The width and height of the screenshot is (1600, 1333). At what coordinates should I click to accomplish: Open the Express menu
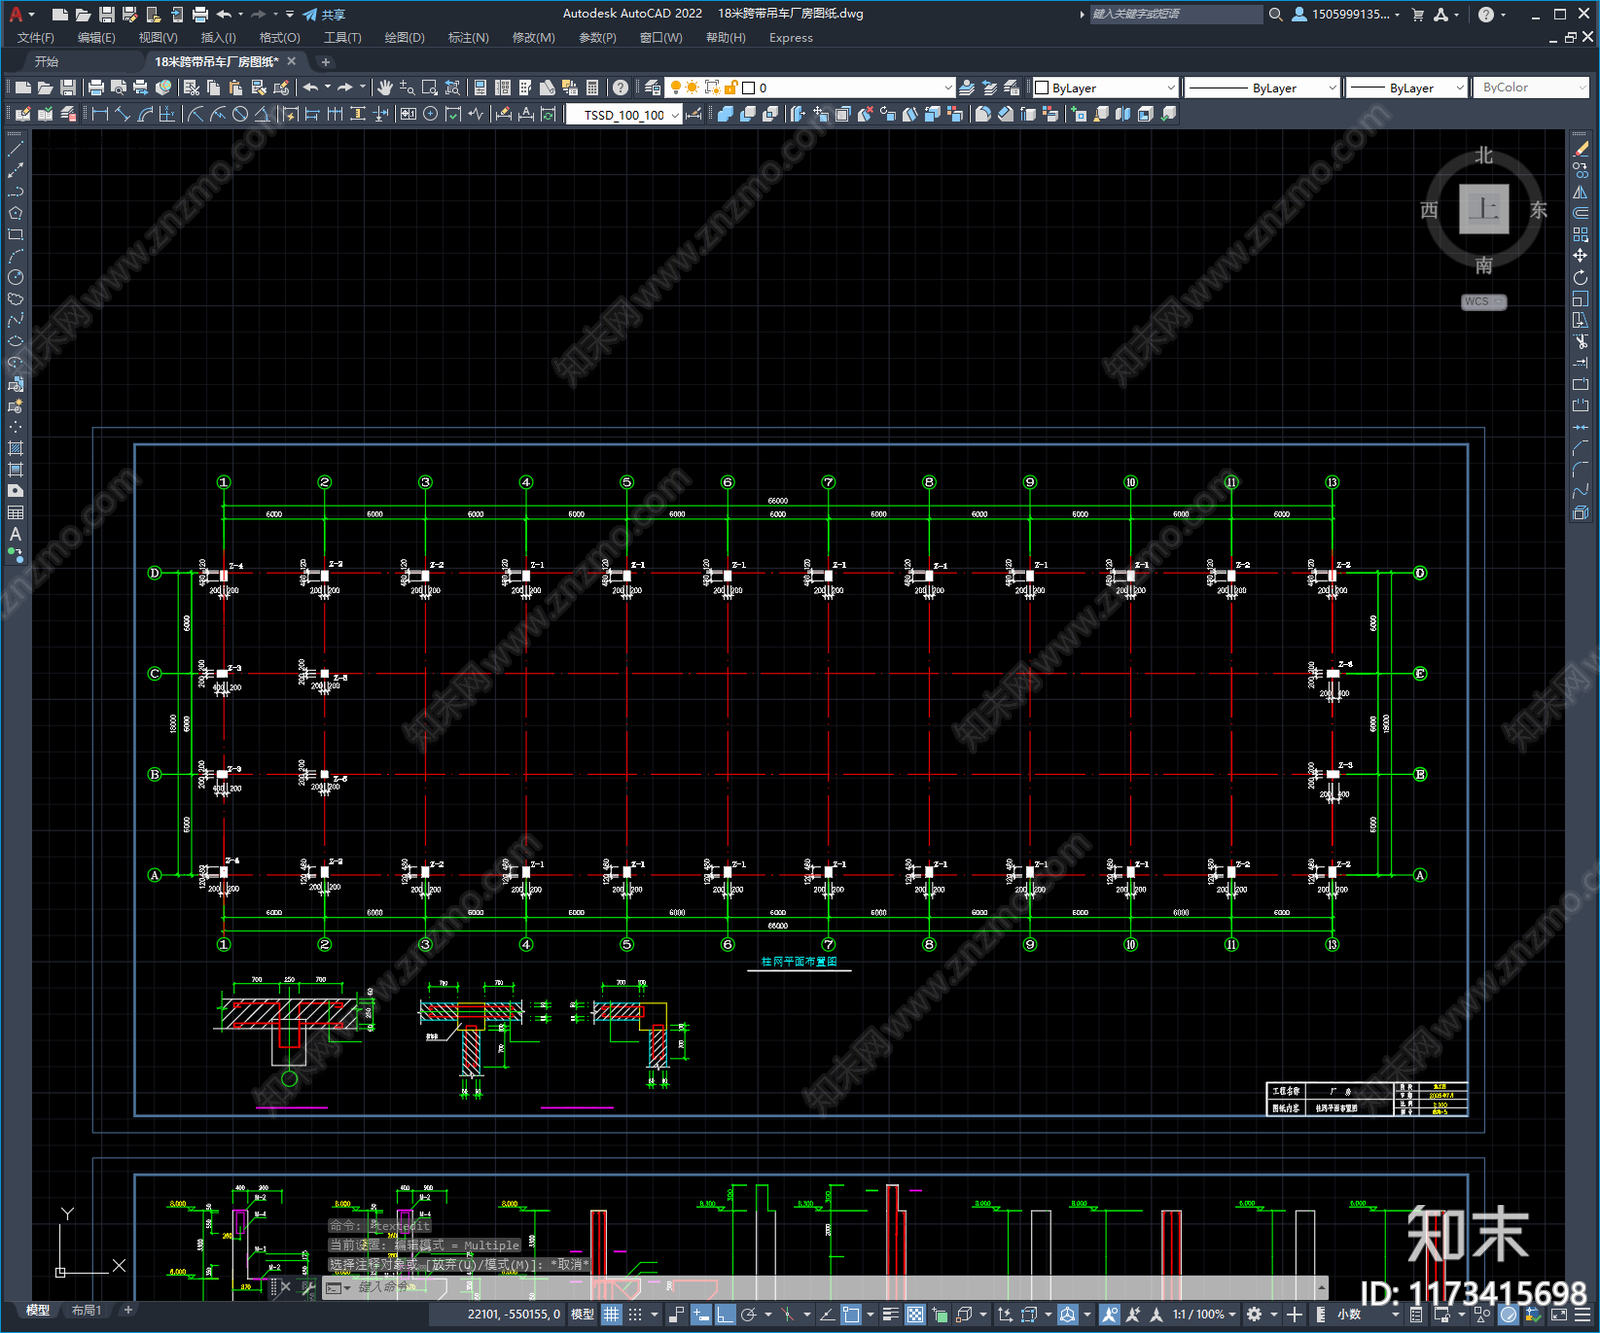[x=791, y=38]
